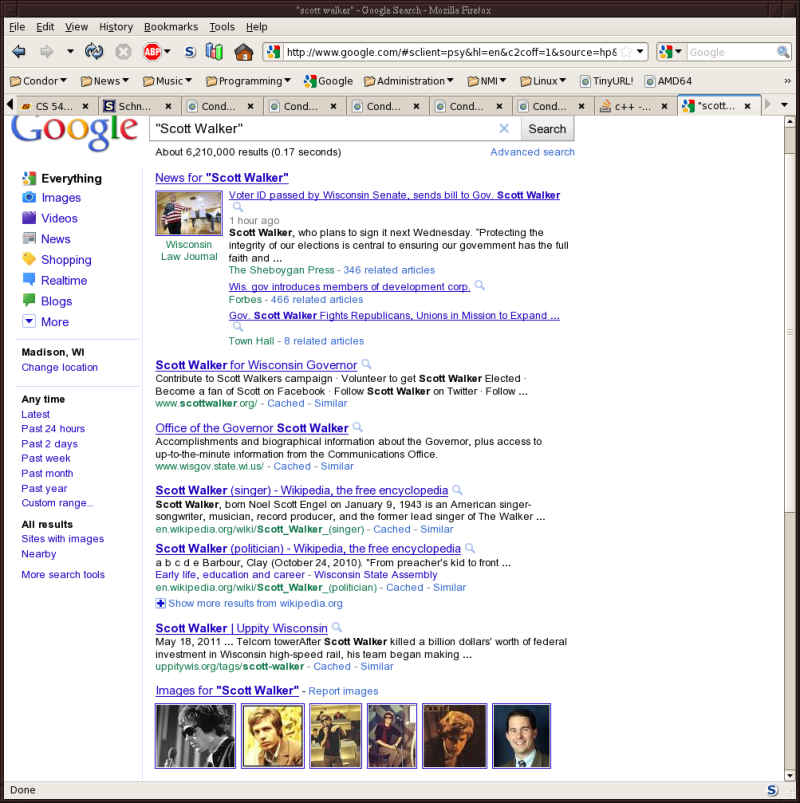Close the c++ tab
800x803 pixels.
[664, 106]
